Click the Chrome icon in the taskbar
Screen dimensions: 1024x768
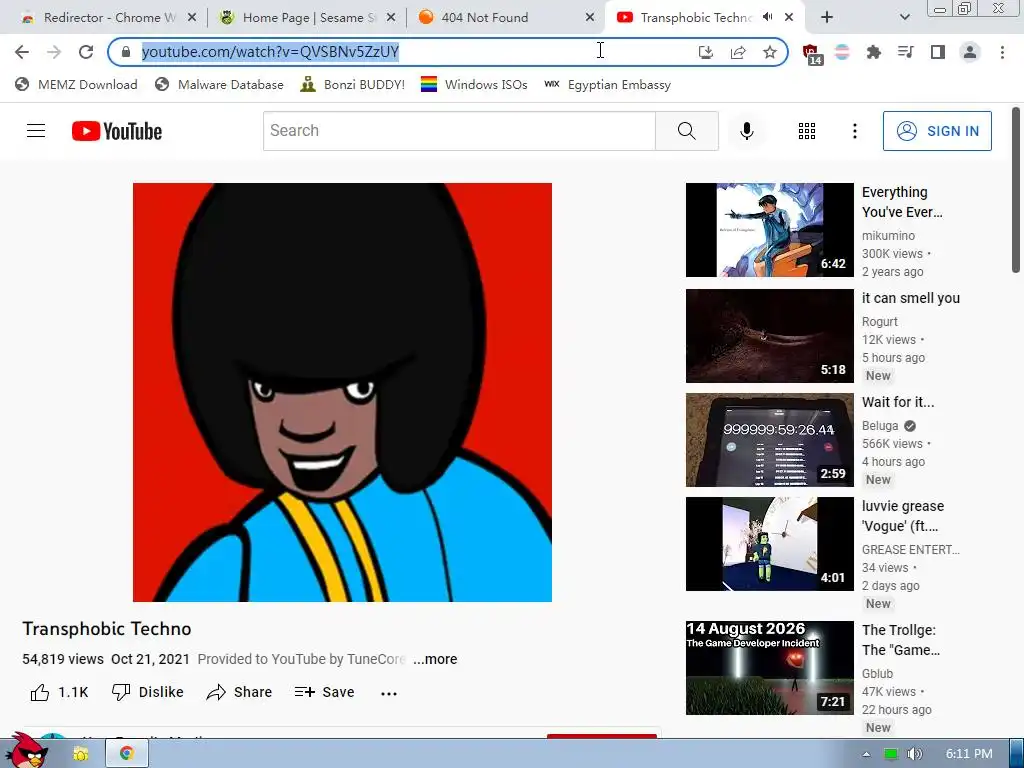[x=127, y=754]
